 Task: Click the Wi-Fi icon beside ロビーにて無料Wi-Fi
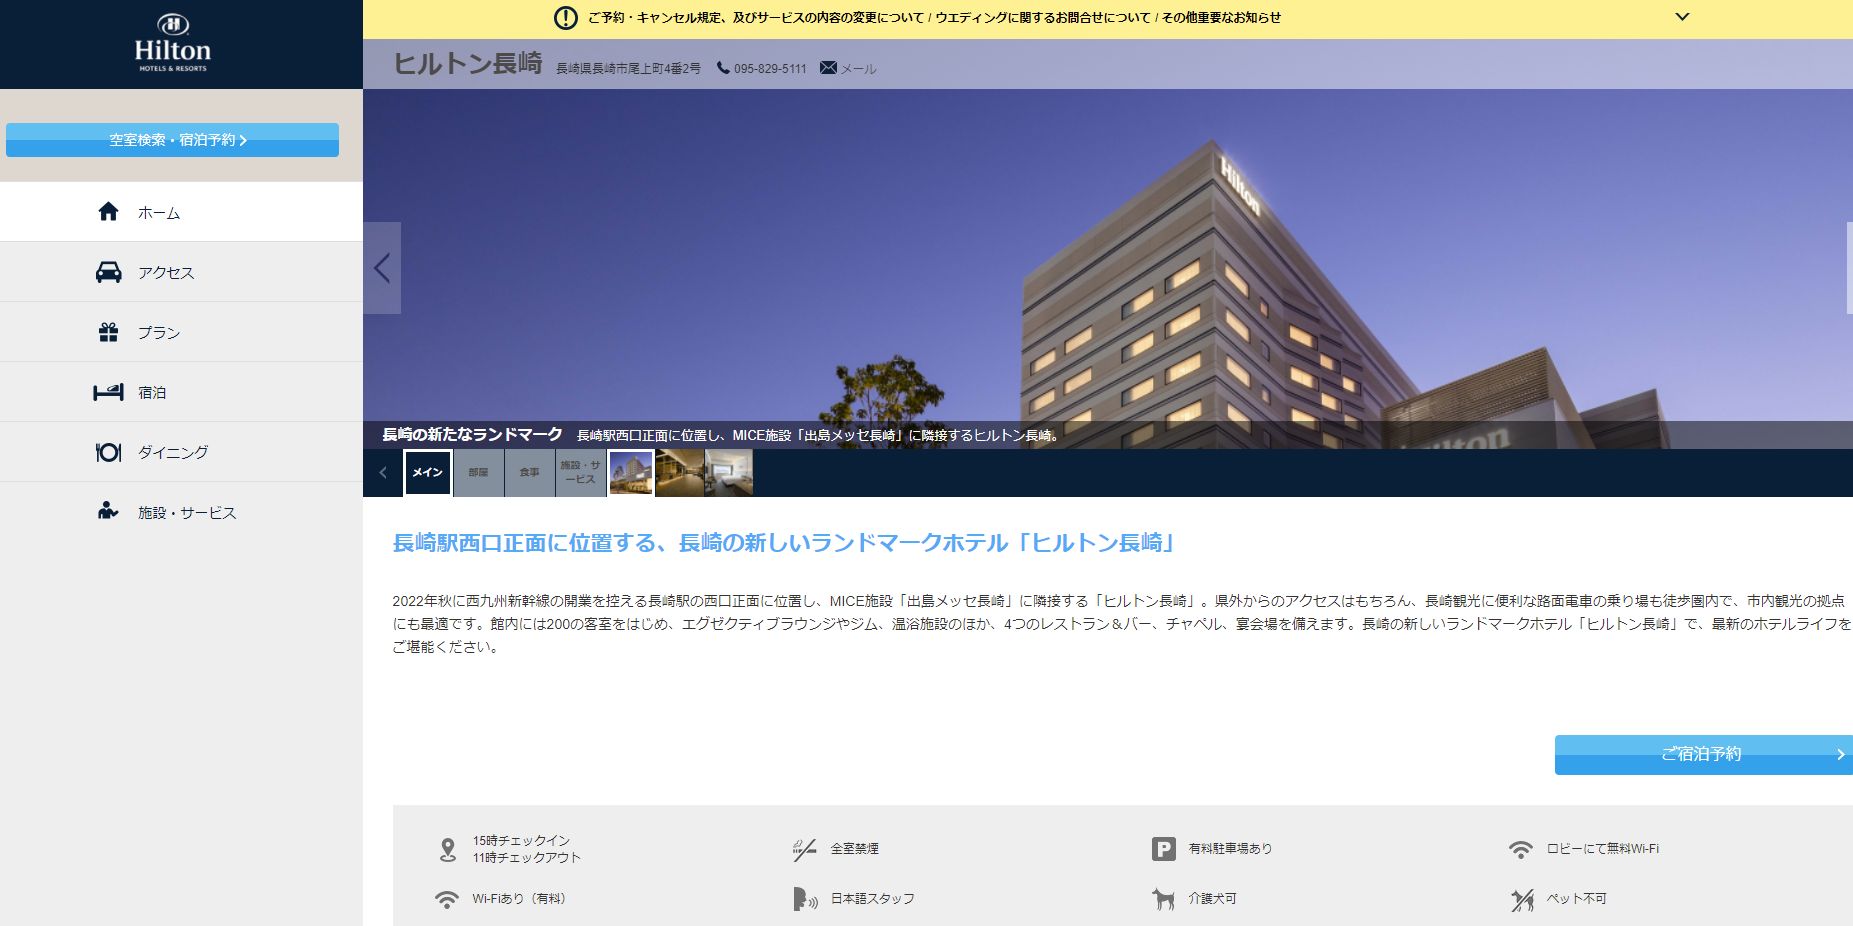click(x=1520, y=849)
